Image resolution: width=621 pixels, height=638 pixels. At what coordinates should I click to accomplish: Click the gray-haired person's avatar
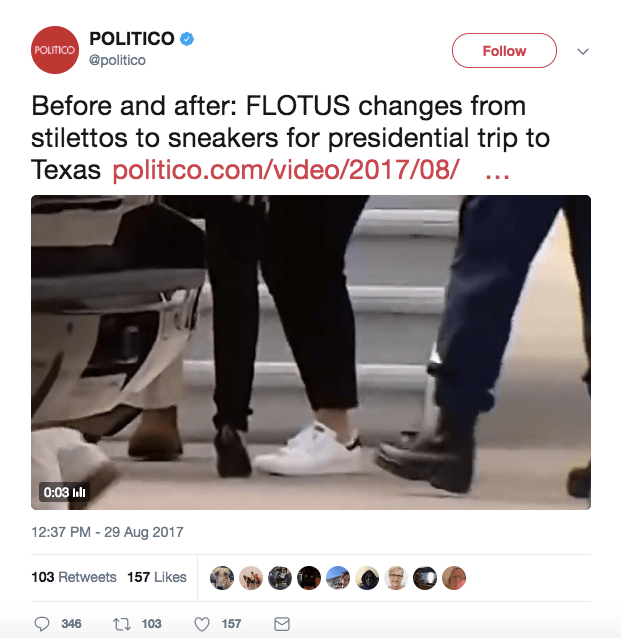(x=396, y=578)
